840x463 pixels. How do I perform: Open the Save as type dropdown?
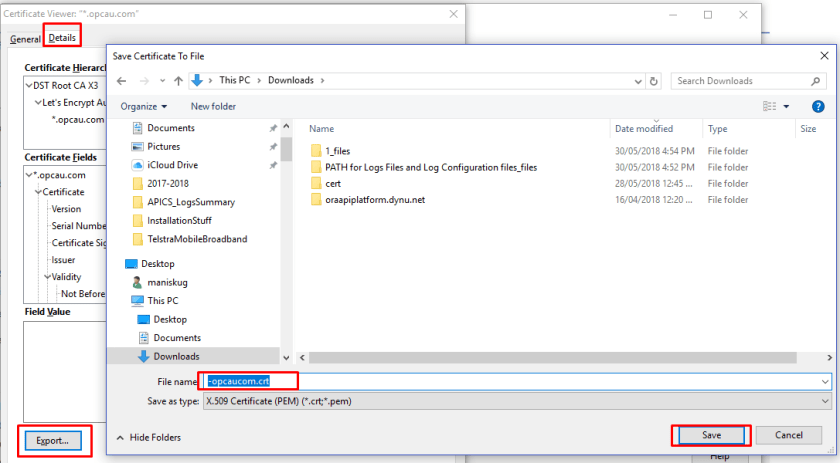(516, 401)
